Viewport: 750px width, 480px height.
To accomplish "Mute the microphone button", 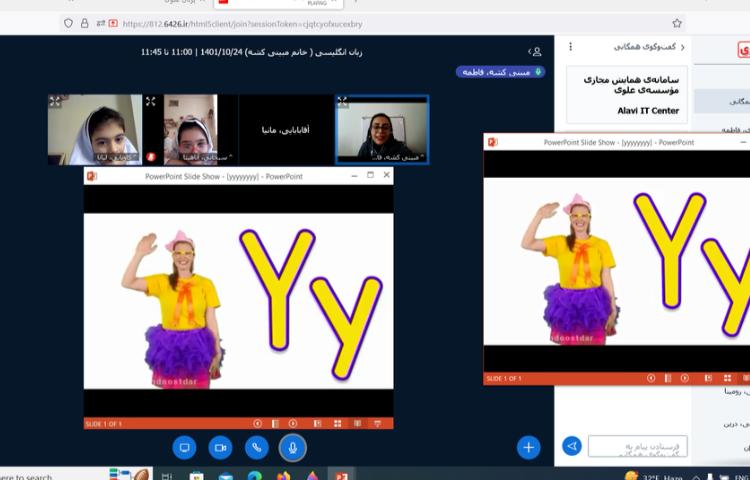I will click(293, 448).
